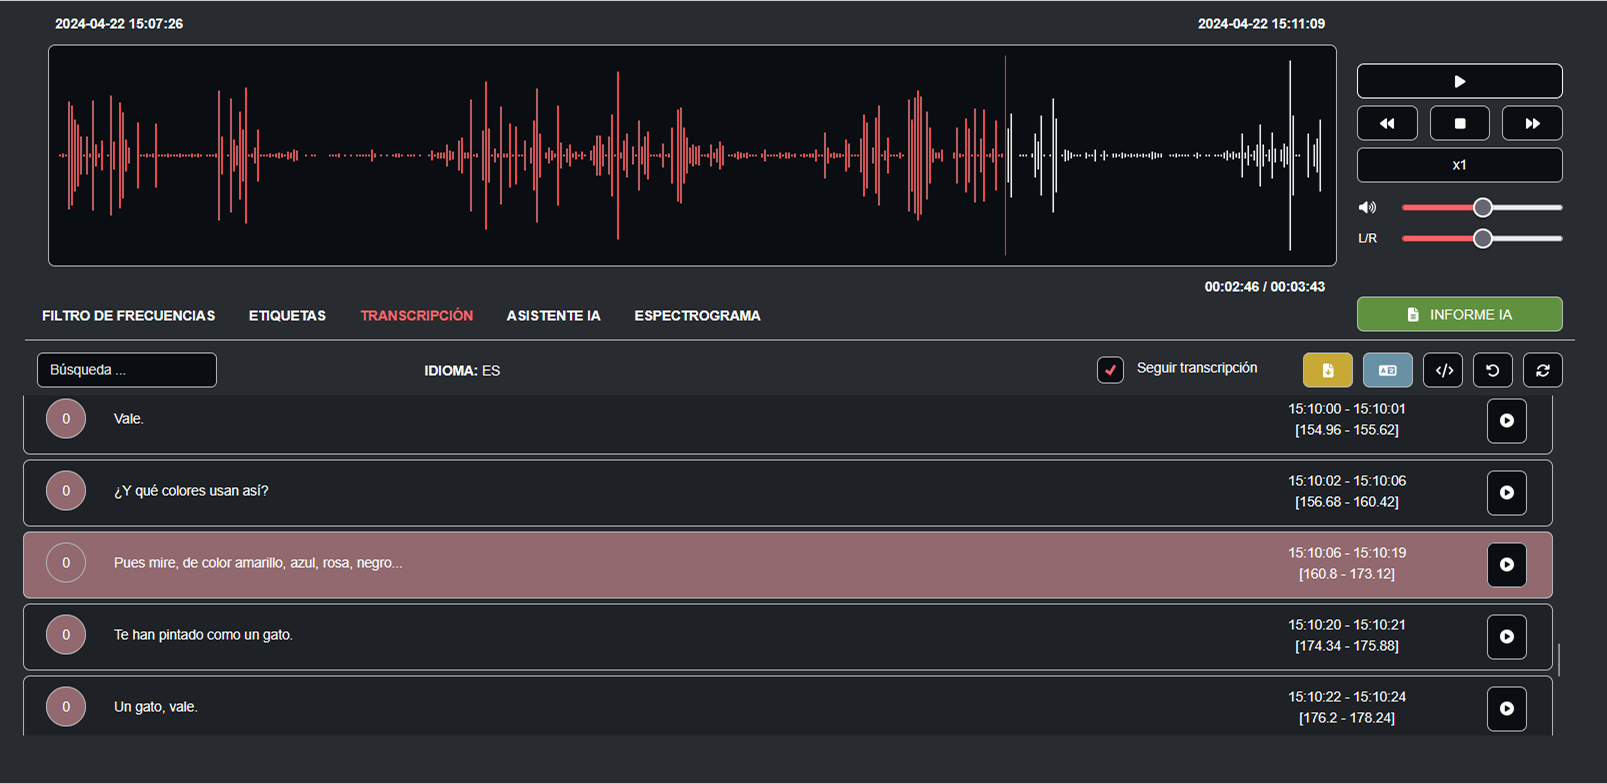Open the Asistente IA tab

tap(553, 316)
